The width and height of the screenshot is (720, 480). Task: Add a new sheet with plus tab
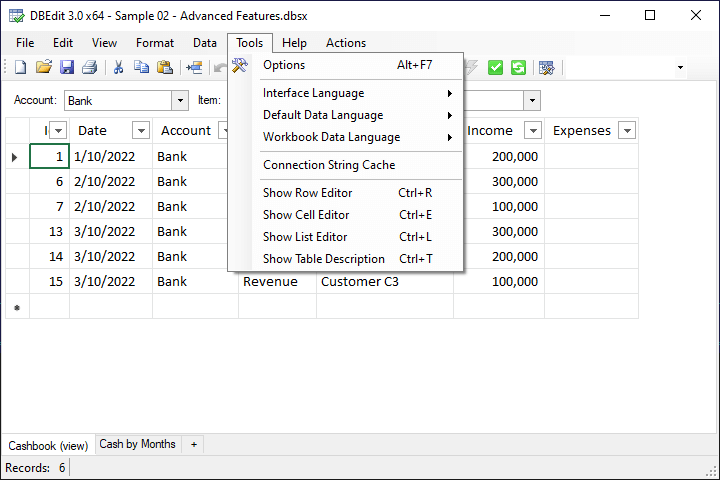(x=194, y=444)
